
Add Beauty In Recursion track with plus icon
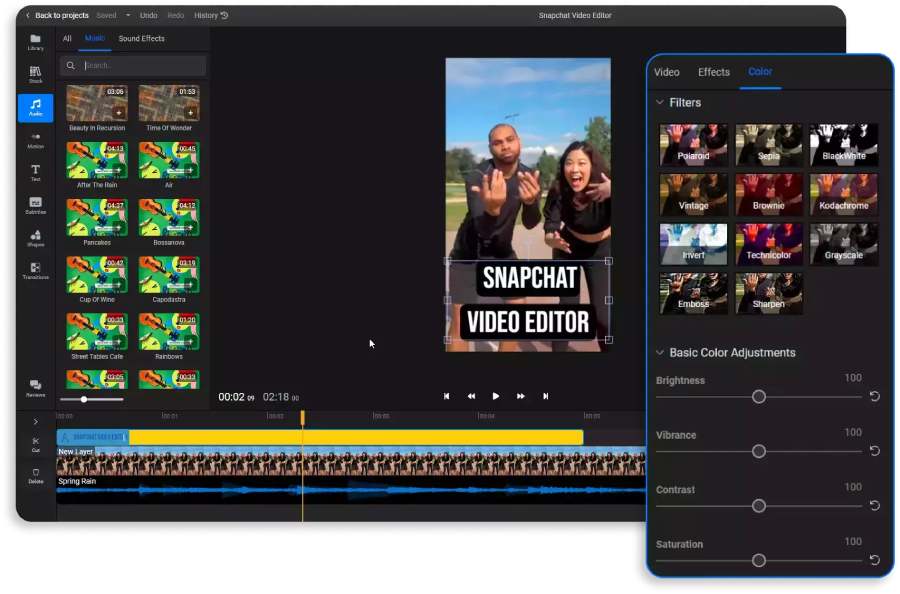(119, 112)
